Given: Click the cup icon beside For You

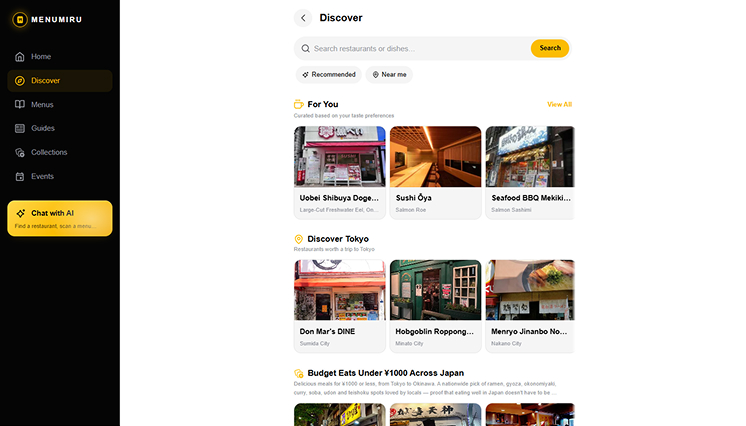Looking at the screenshot, I should tap(299, 104).
